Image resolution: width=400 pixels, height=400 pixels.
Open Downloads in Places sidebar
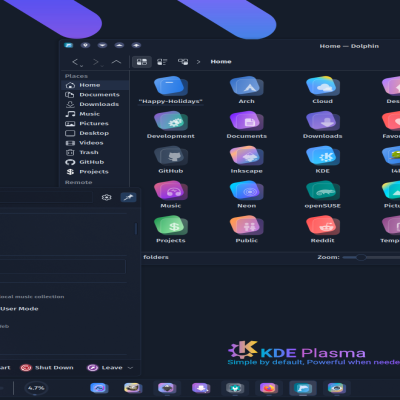point(95,104)
